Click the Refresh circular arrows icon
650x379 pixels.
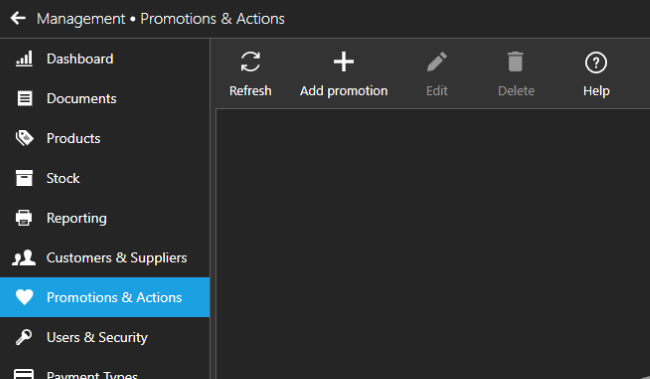(x=250, y=62)
